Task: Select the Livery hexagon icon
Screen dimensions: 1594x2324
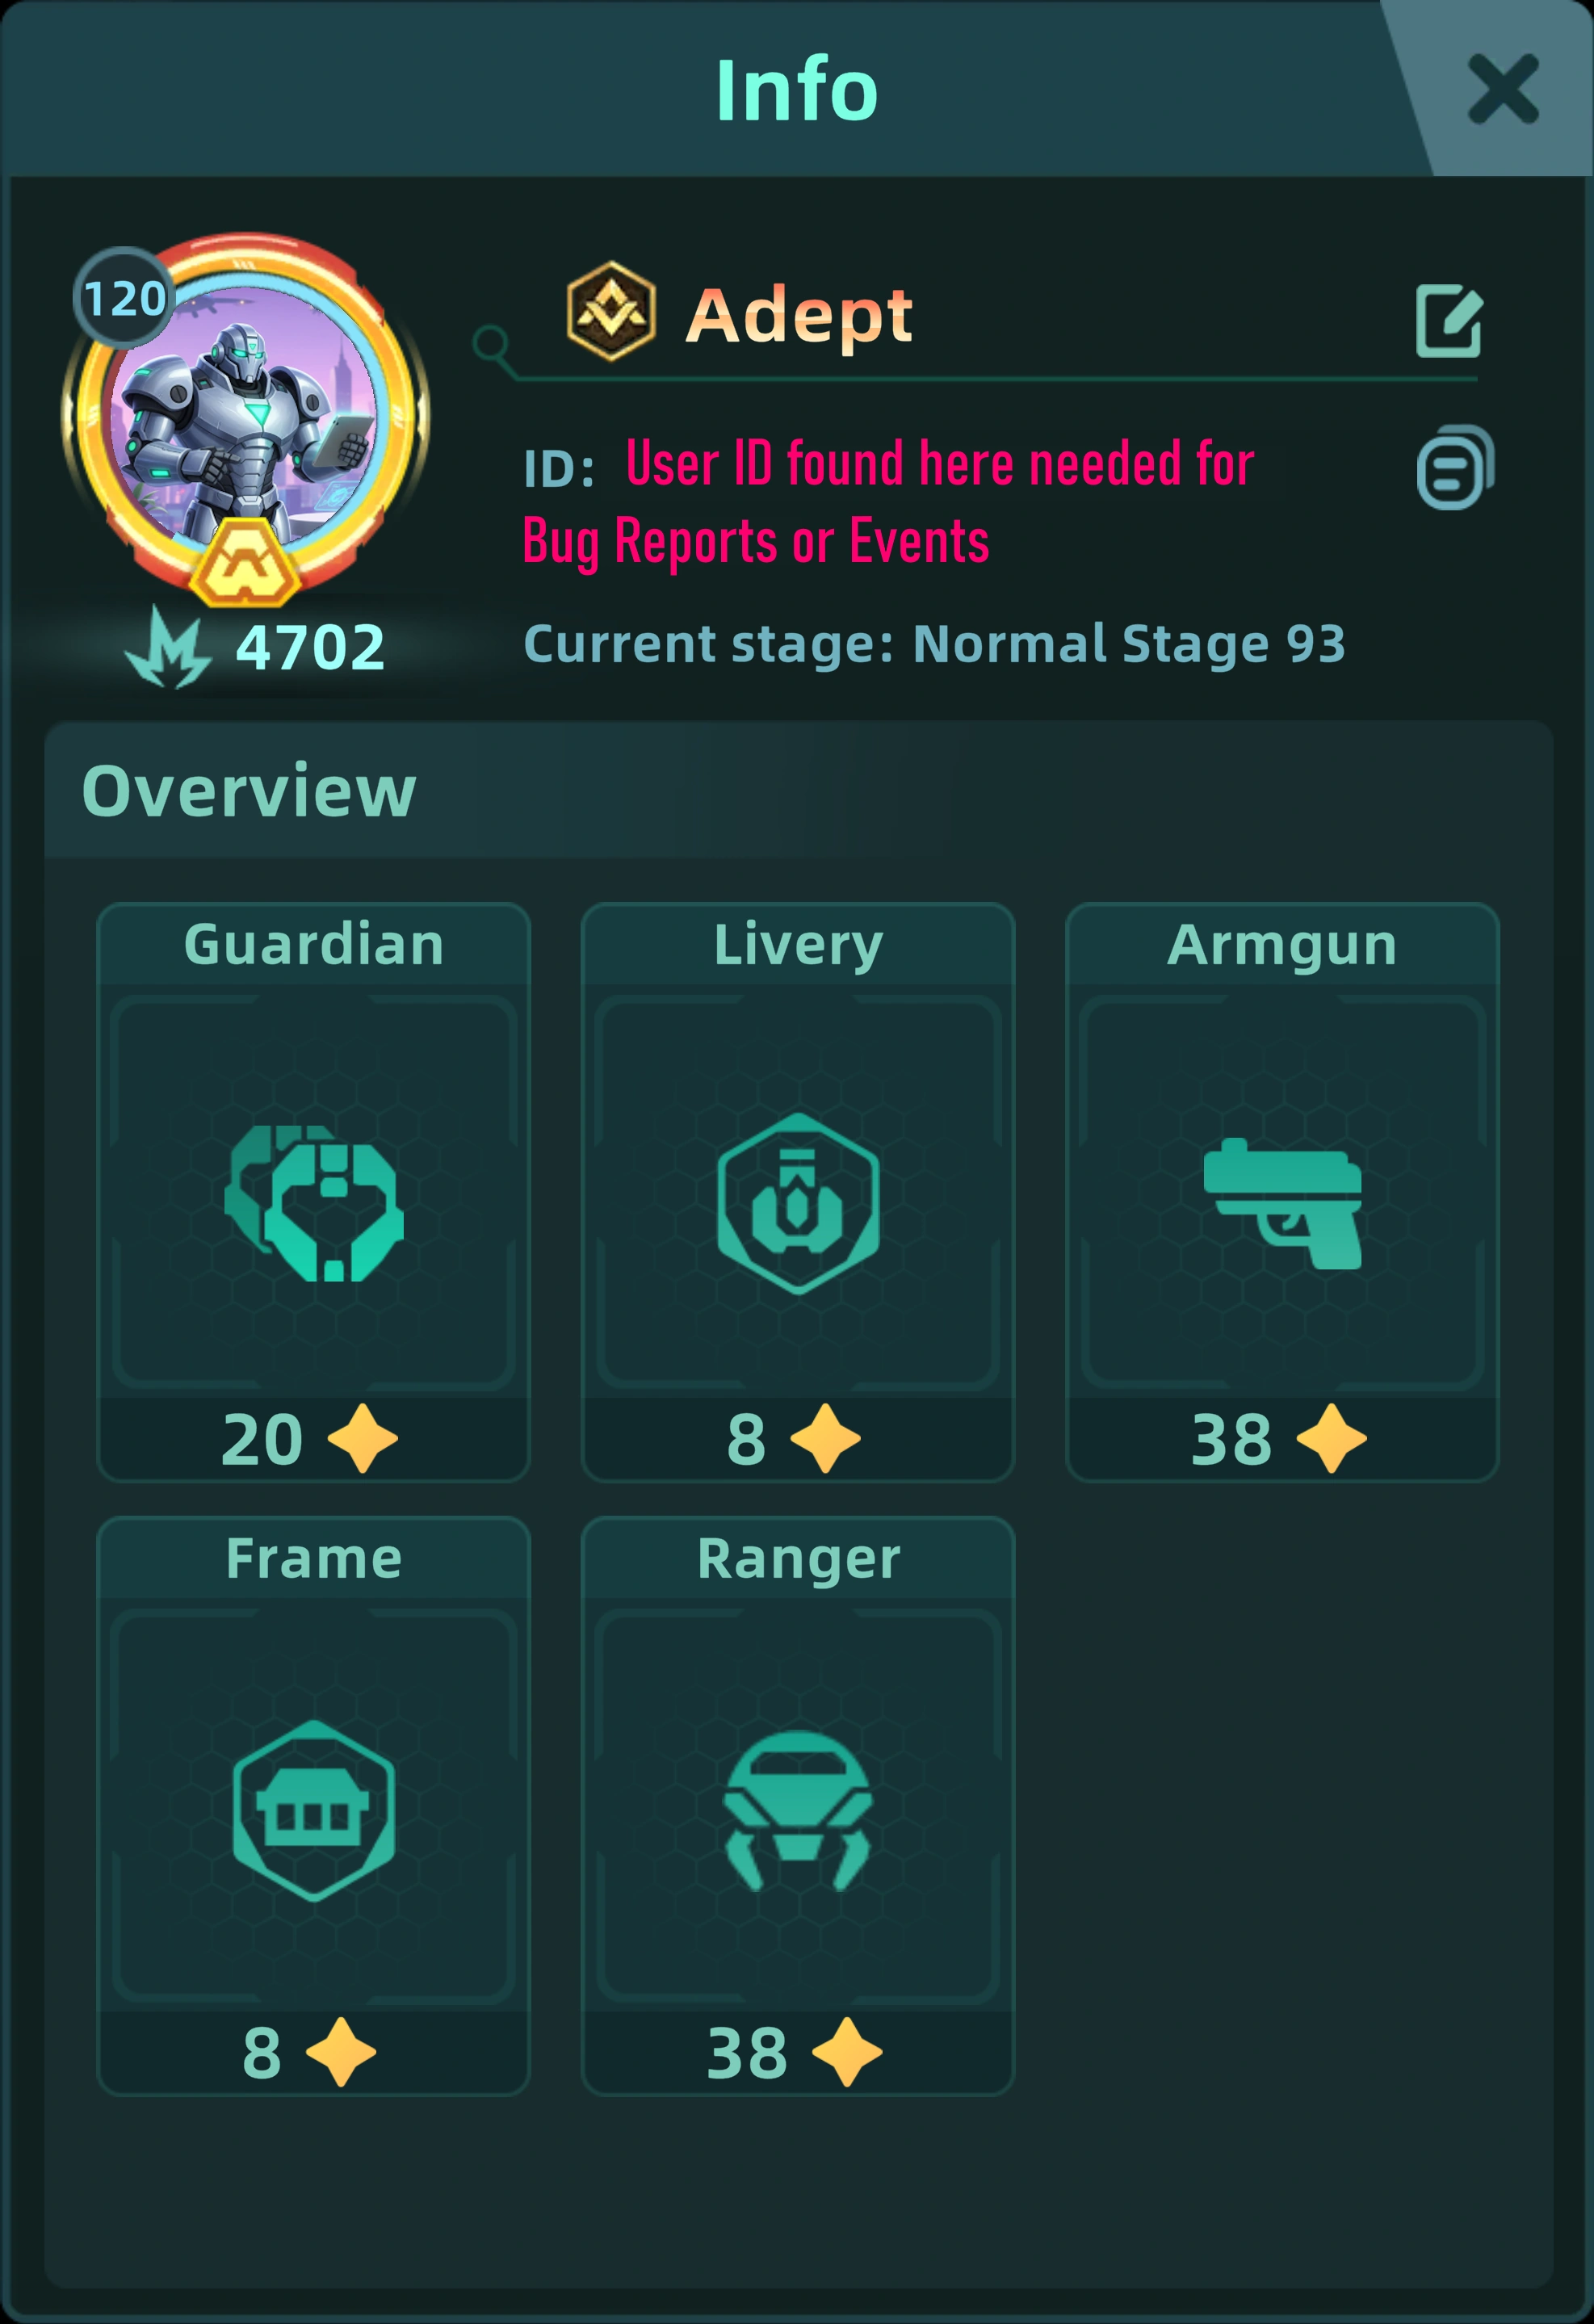Action: 798,1203
